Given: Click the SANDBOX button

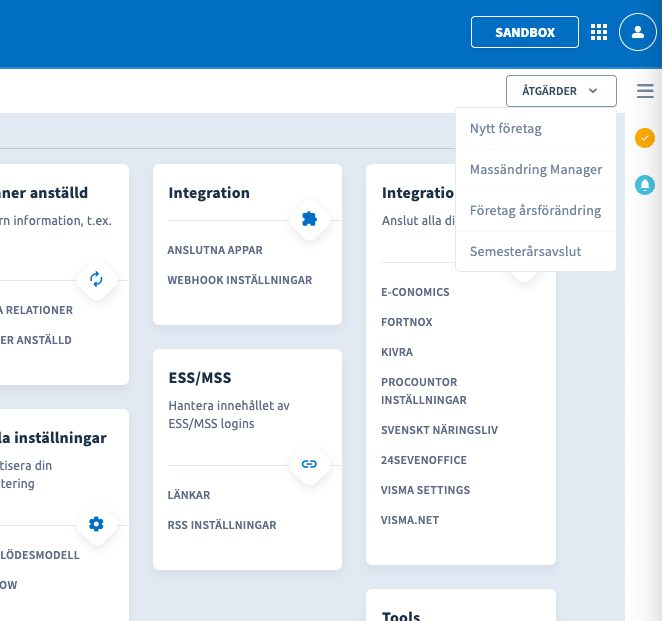Looking at the screenshot, I should (525, 32).
